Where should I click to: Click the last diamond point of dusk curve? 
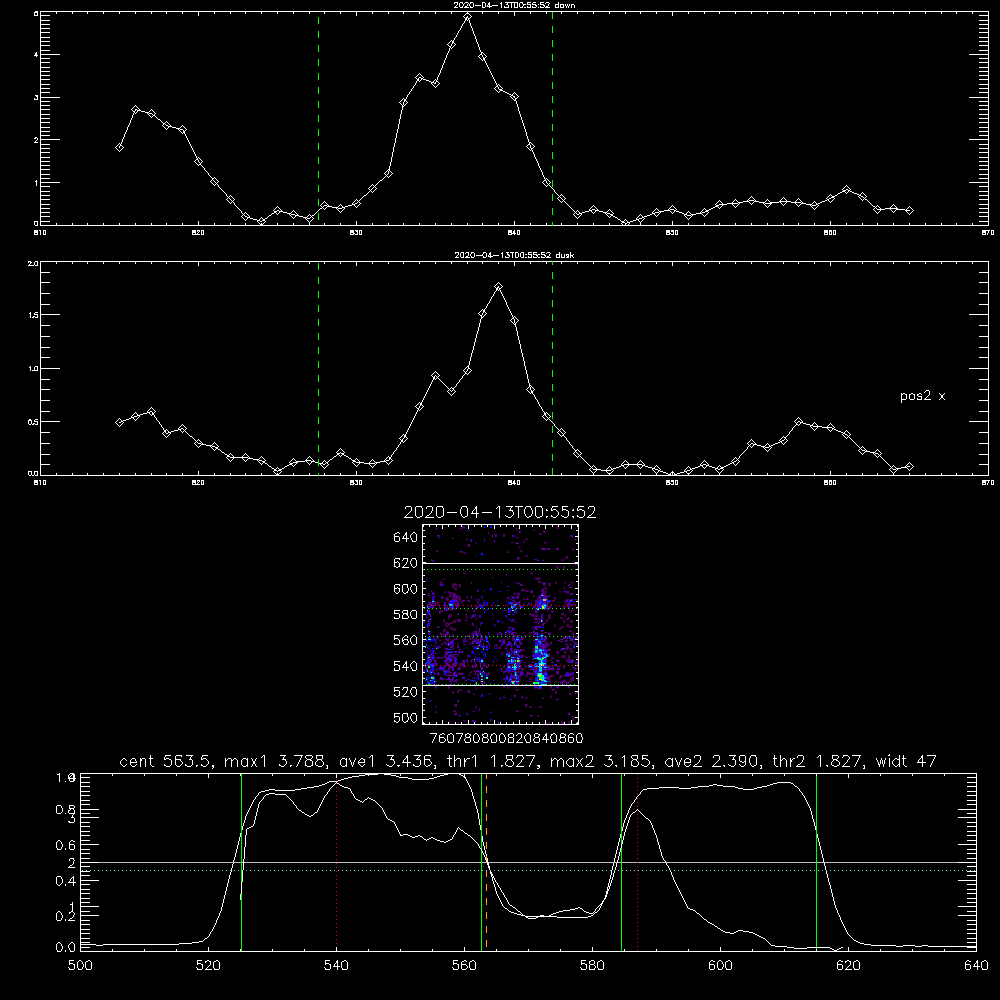point(909,467)
